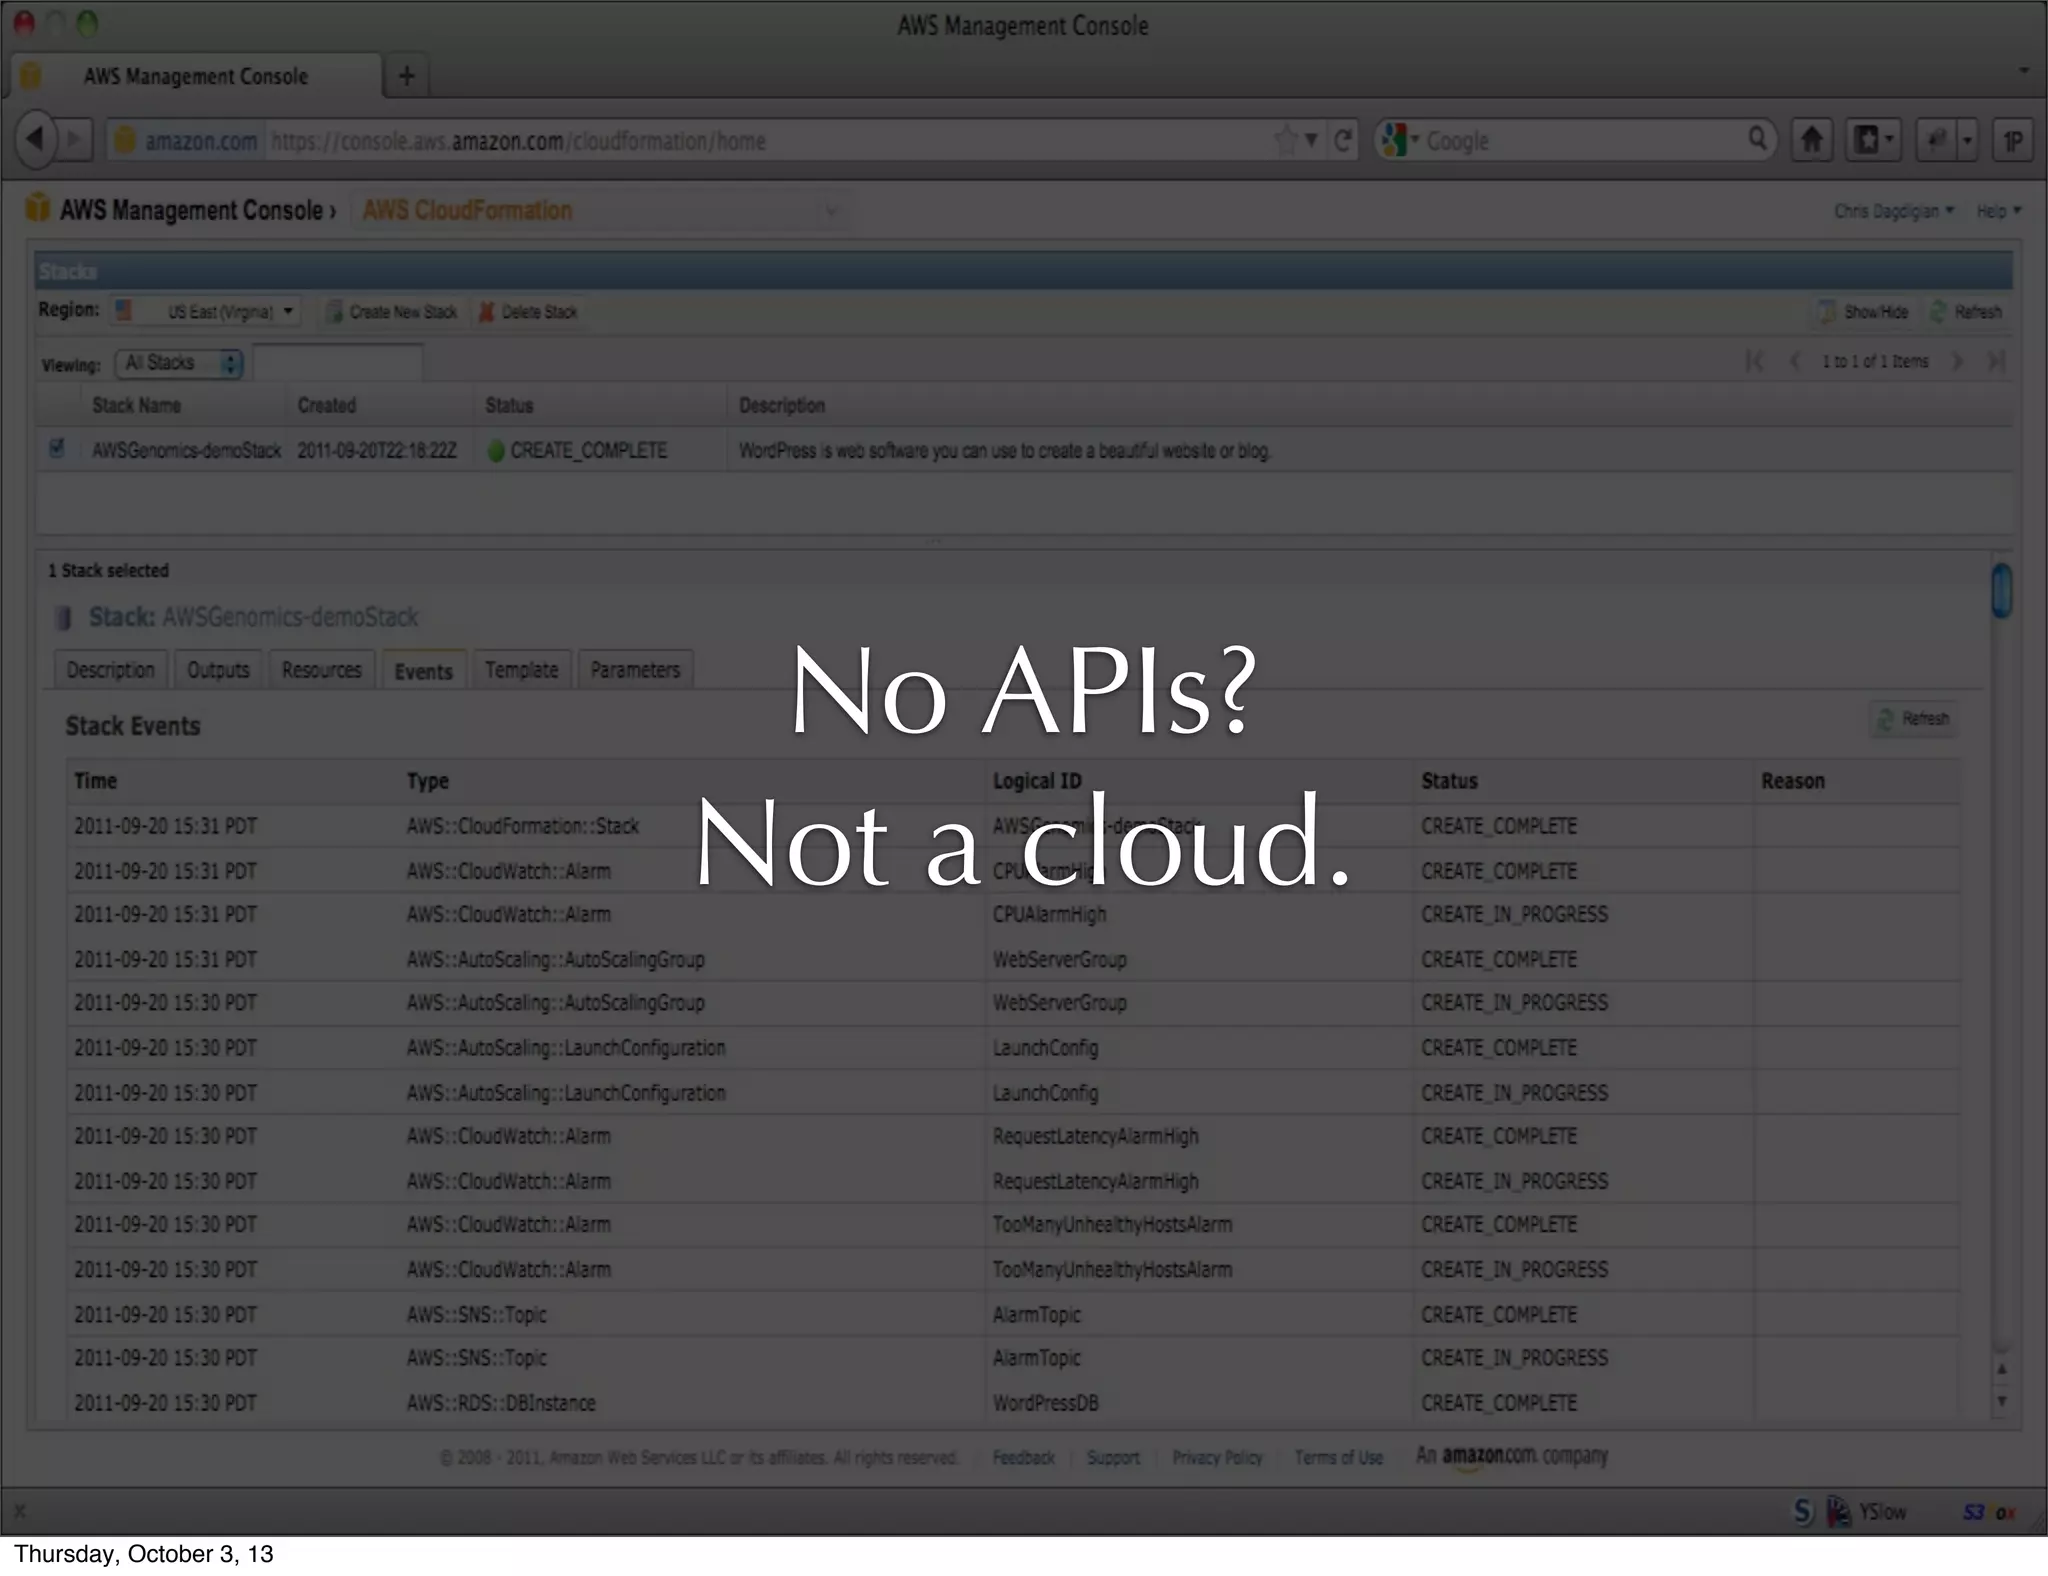This screenshot has height=1576, width=2048.
Task: Go to previous page of stack items
Action: click(x=1795, y=361)
